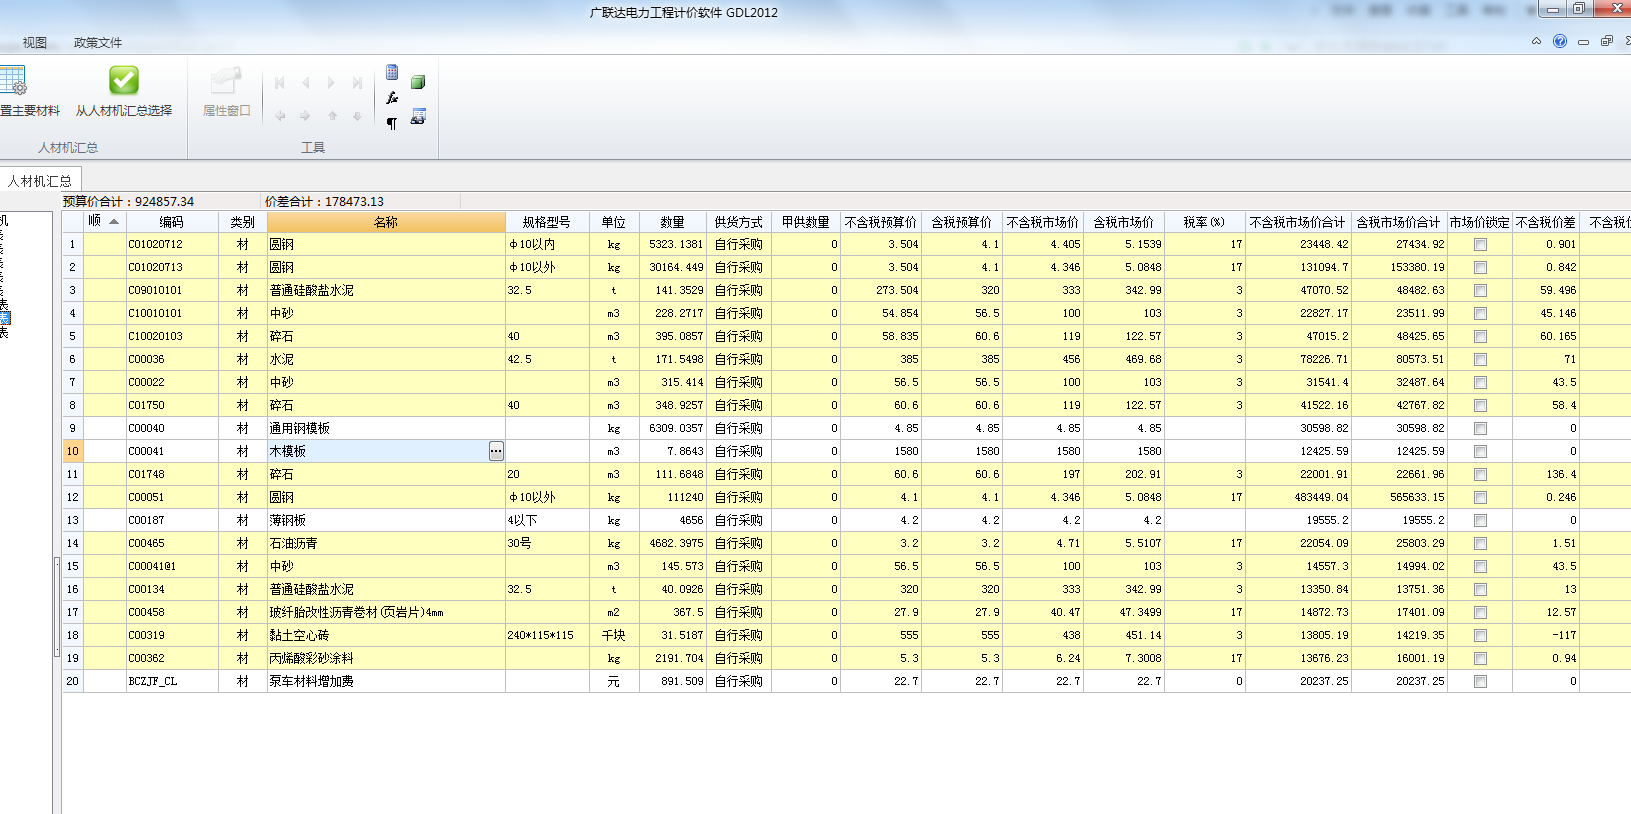Click name cell 通用钢模板
The image size is (1631, 814).
pyautogui.click(x=386, y=428)
